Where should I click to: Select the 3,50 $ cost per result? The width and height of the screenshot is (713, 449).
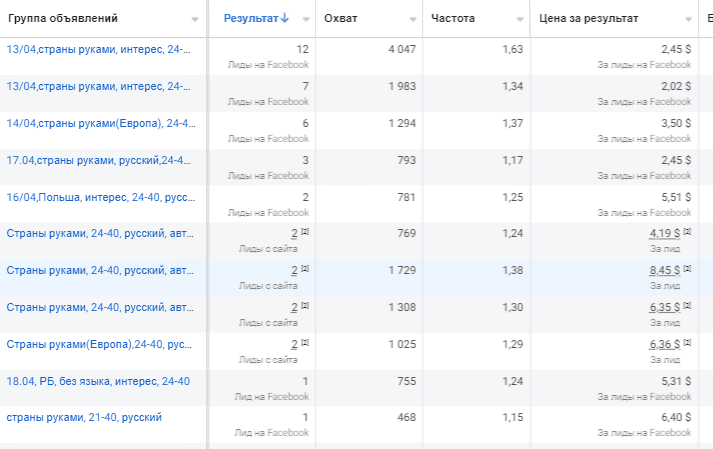676,123
